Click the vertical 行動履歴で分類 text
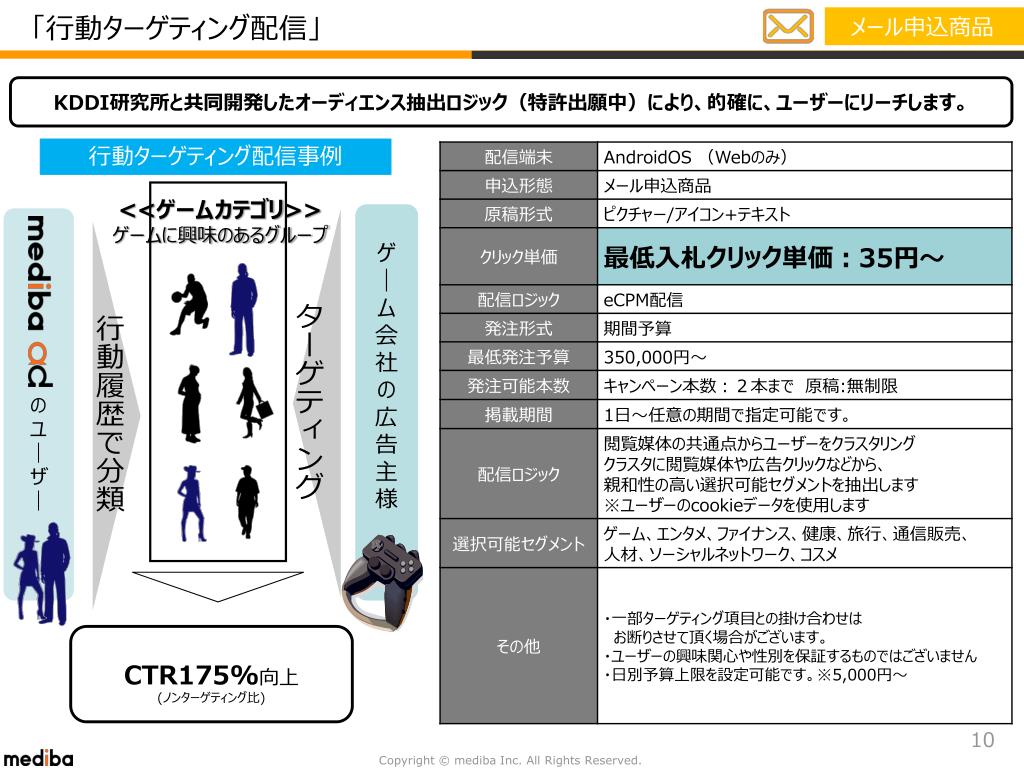Image resolution: width=1024 pixels, height=768 pixels. click(x=110, y=413)
